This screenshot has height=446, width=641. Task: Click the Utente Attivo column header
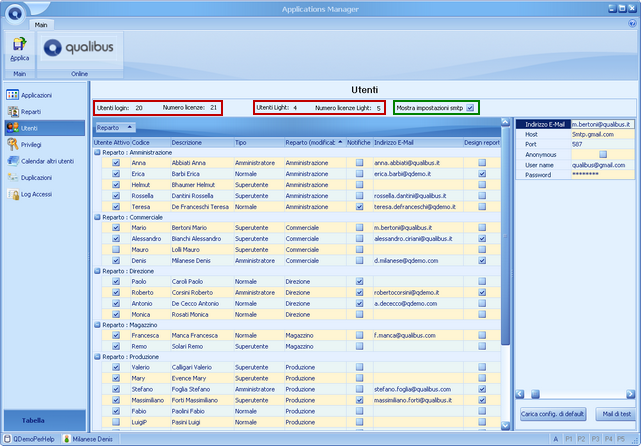[112, 143]
